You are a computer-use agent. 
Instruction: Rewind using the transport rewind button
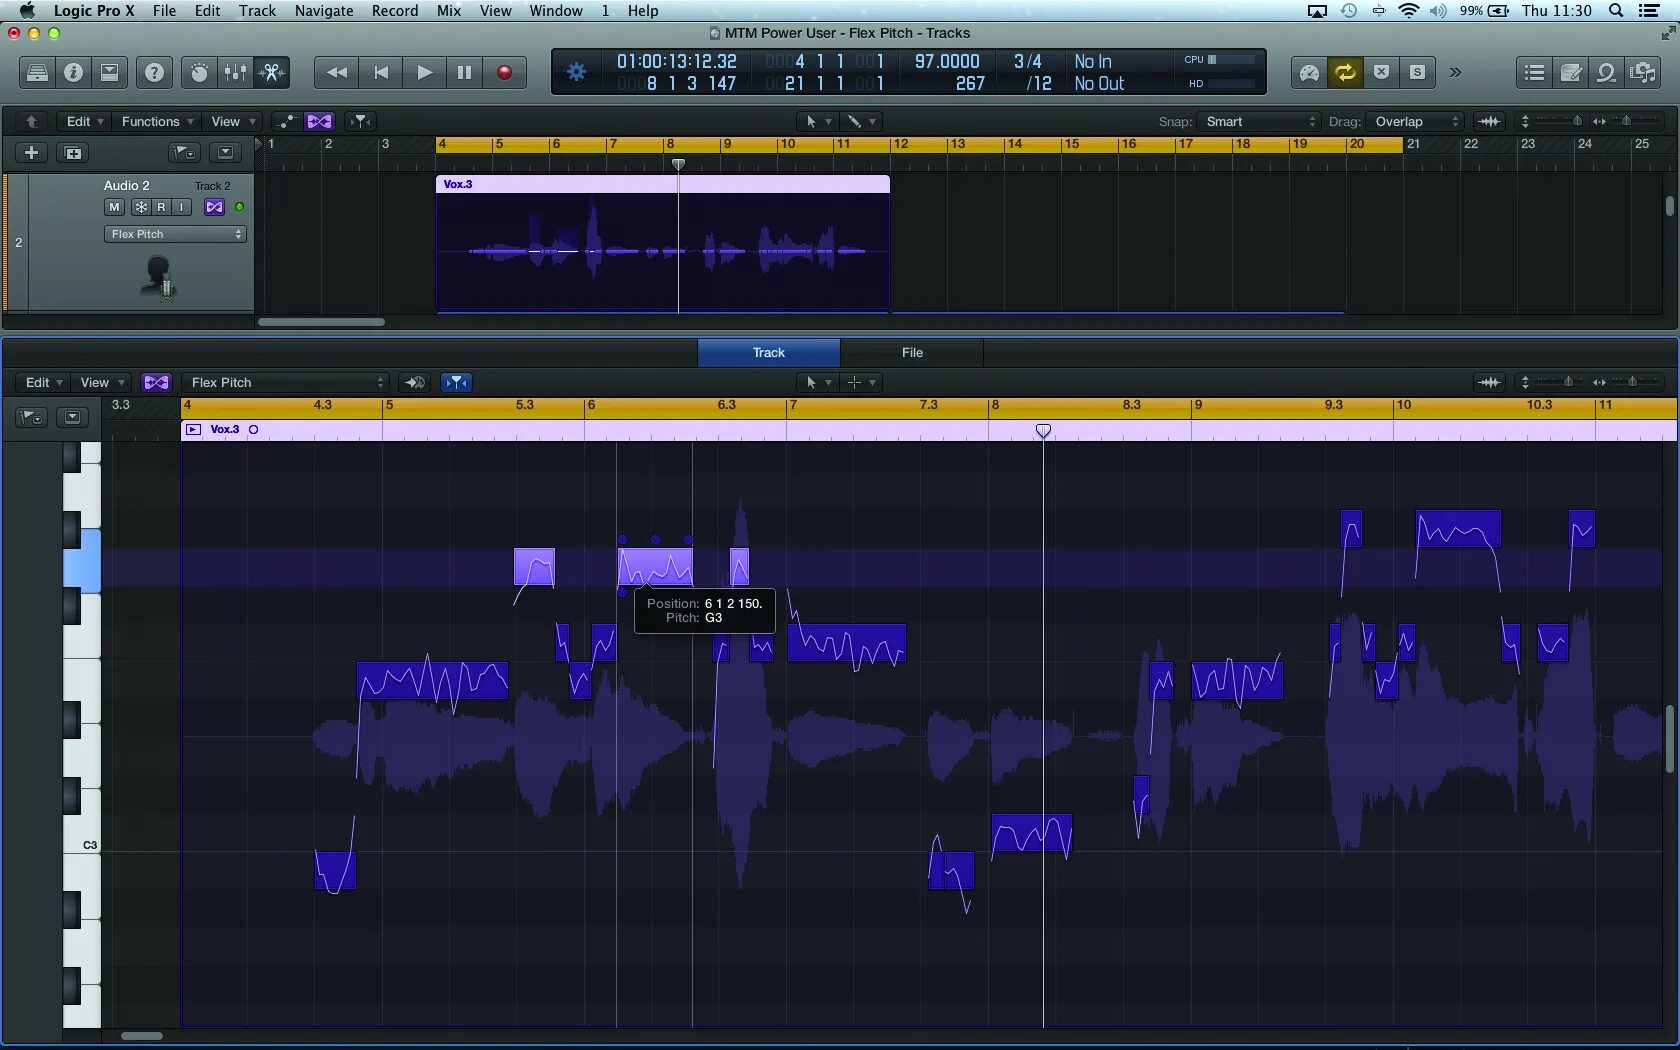click(337, 72)
